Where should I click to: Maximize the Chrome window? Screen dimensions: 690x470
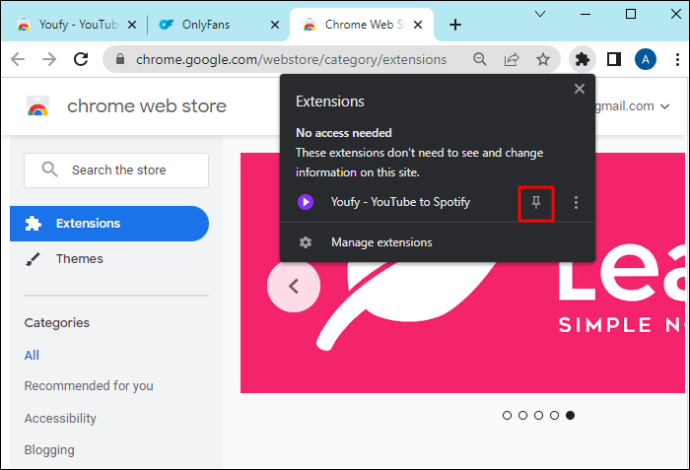tap(631, 14)
